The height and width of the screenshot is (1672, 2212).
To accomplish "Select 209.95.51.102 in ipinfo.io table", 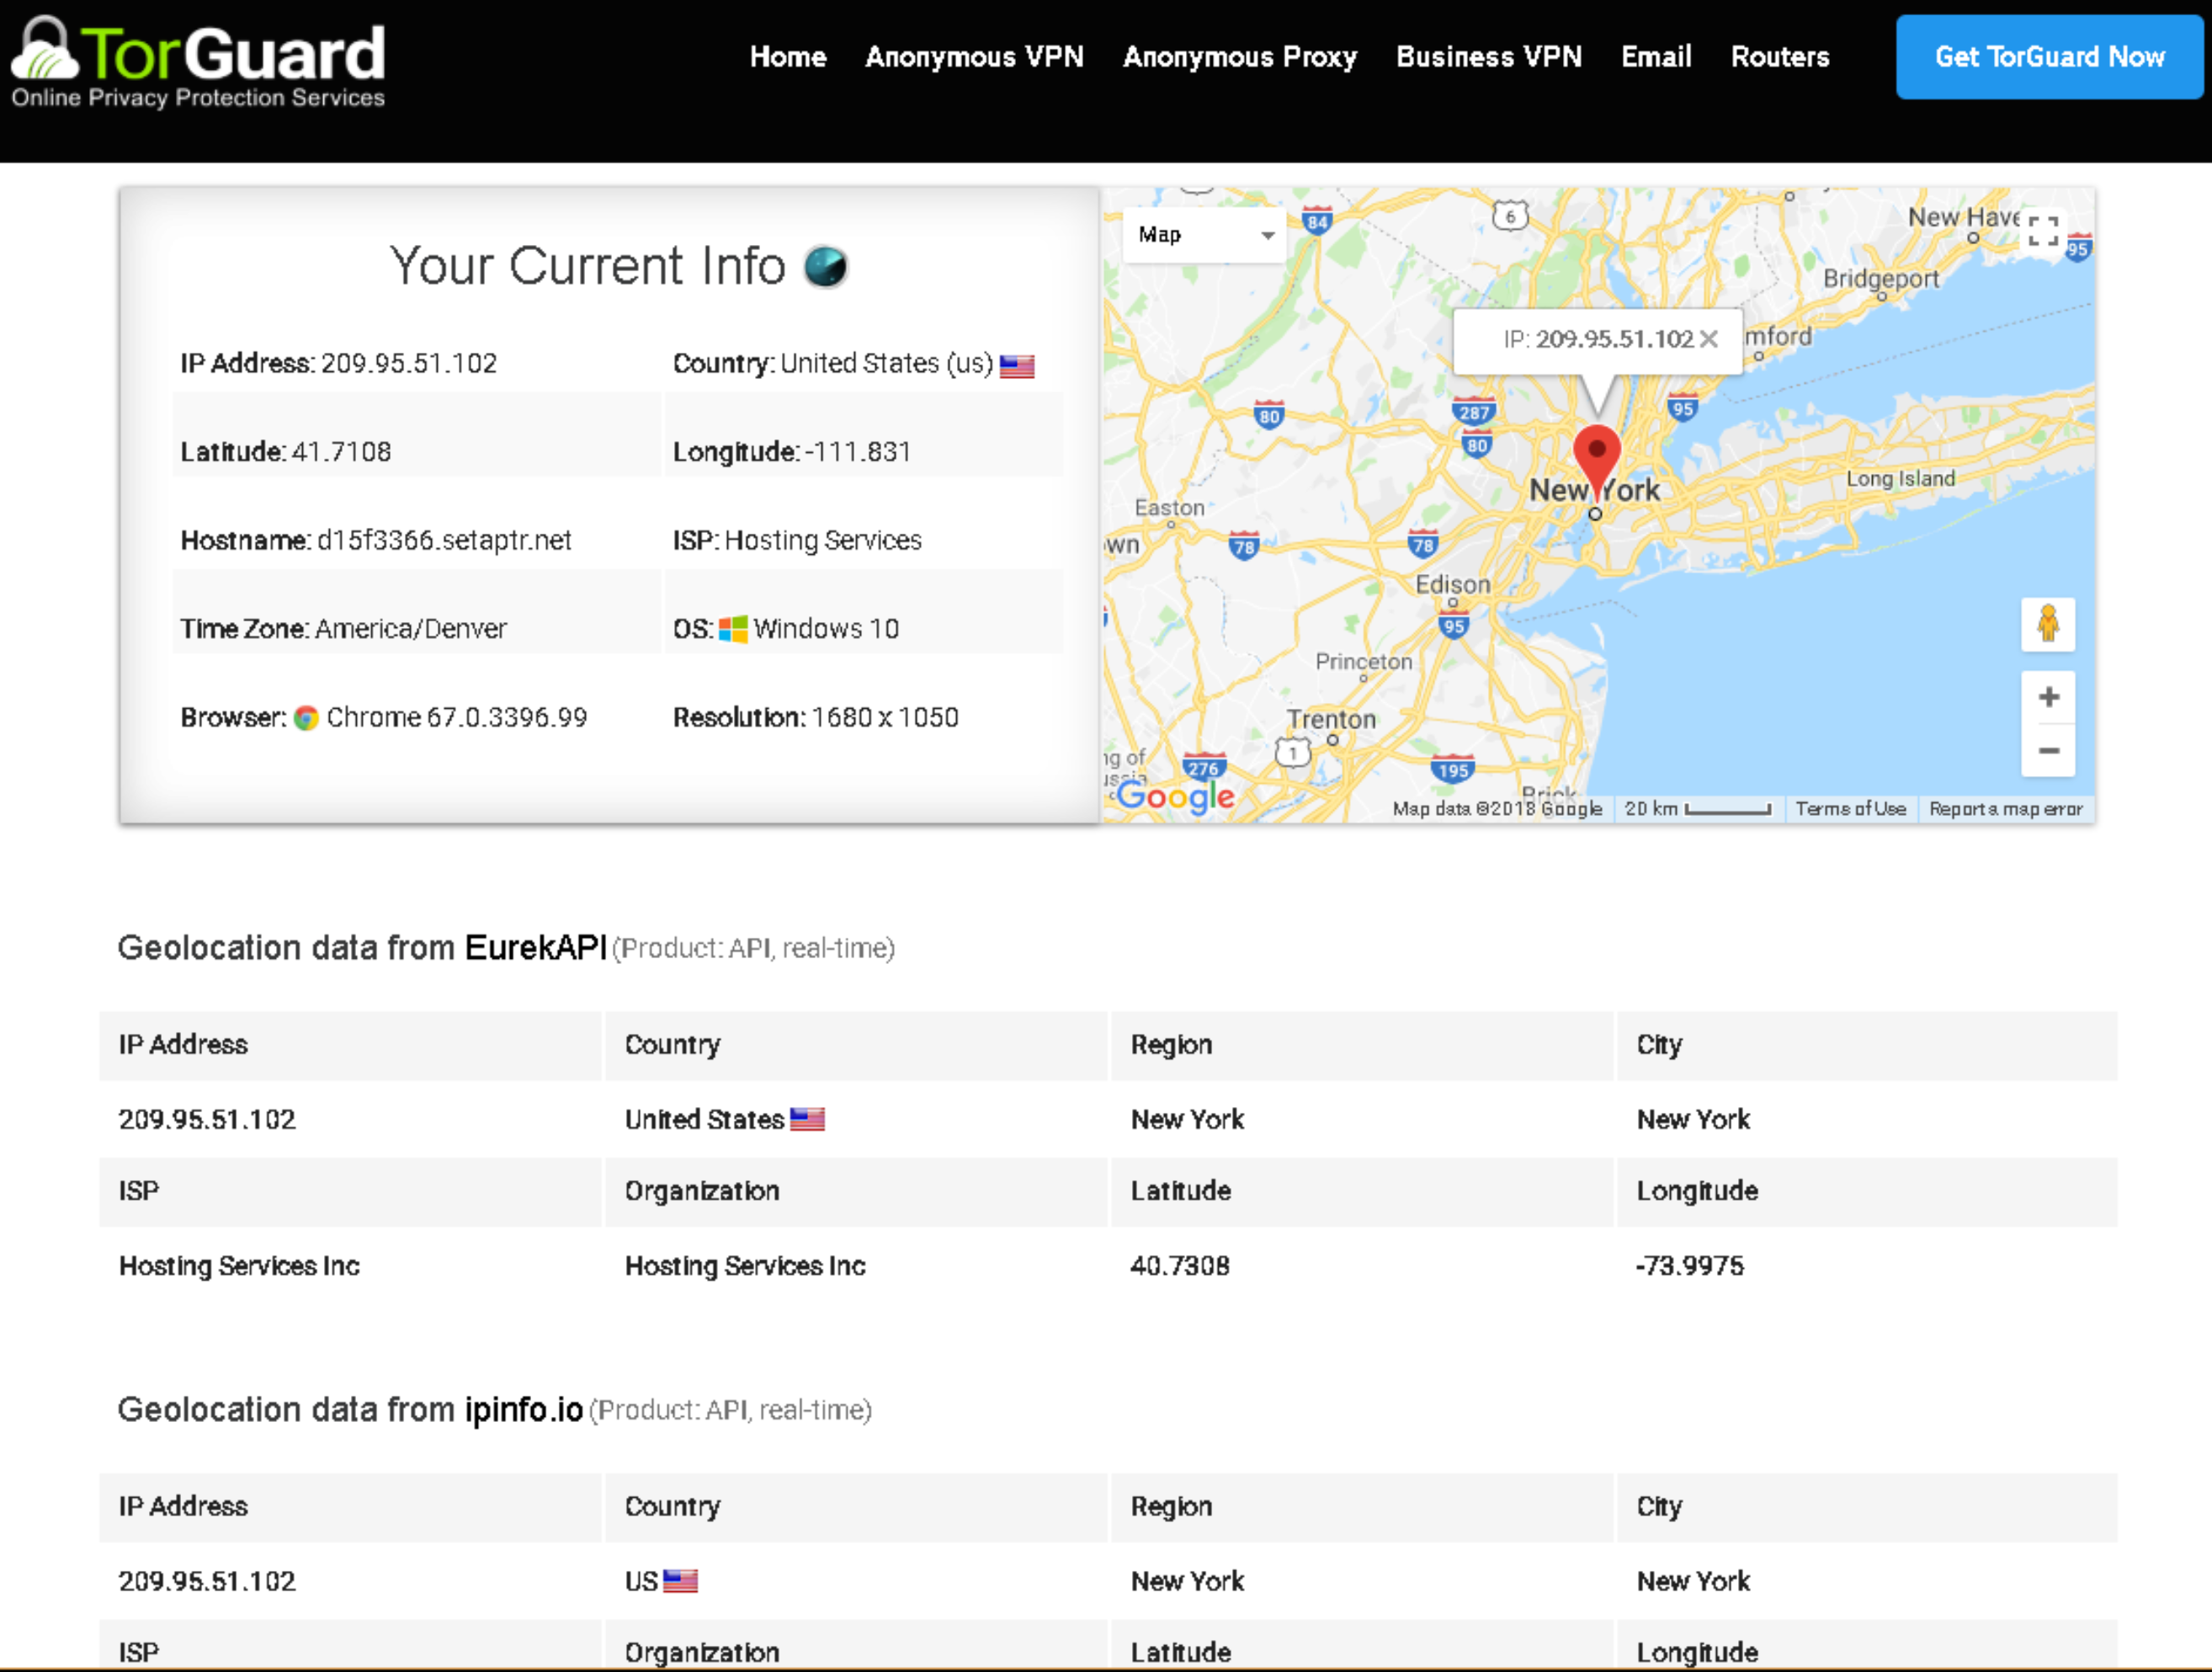I will [x=207, y=1581].
